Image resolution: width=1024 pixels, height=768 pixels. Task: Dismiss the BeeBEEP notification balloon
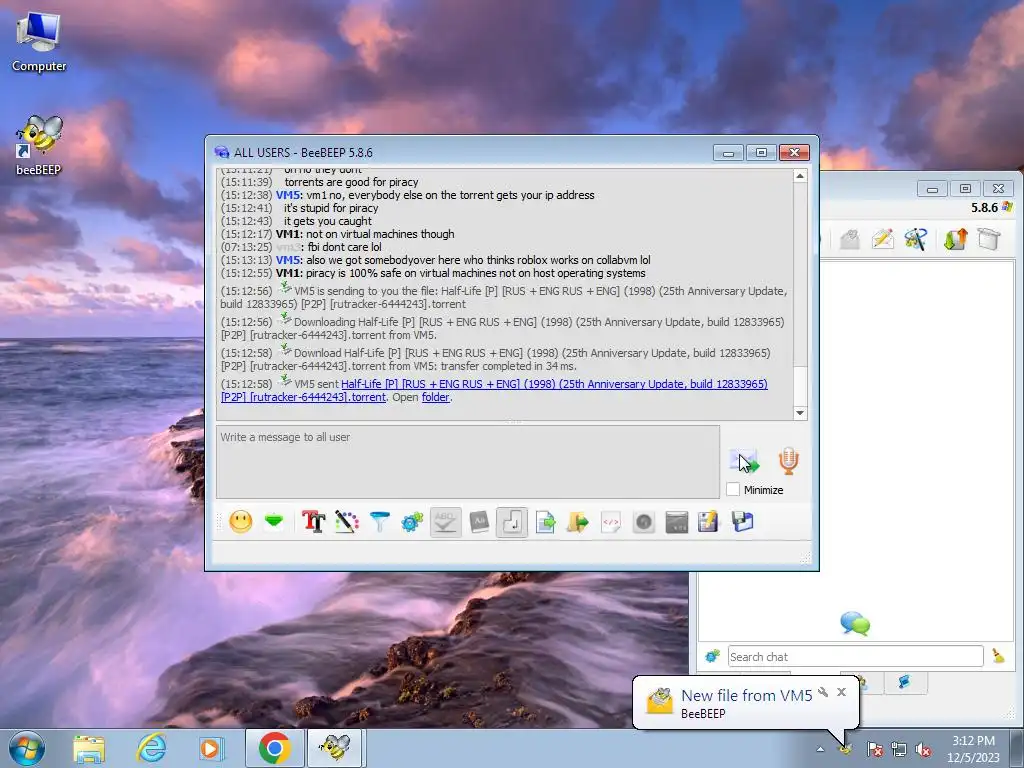pos(842,692)
